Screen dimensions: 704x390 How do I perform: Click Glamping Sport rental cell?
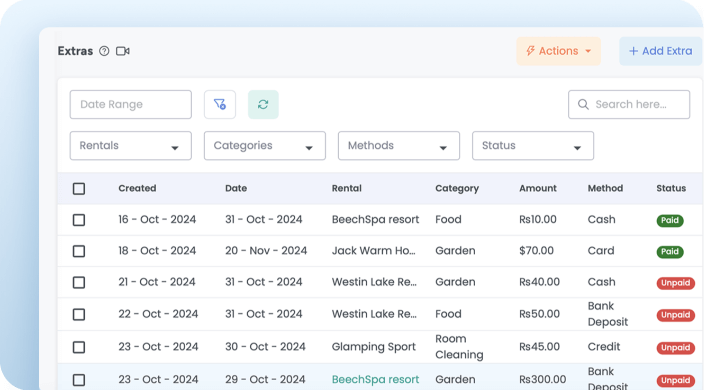(x=374, y=346)
